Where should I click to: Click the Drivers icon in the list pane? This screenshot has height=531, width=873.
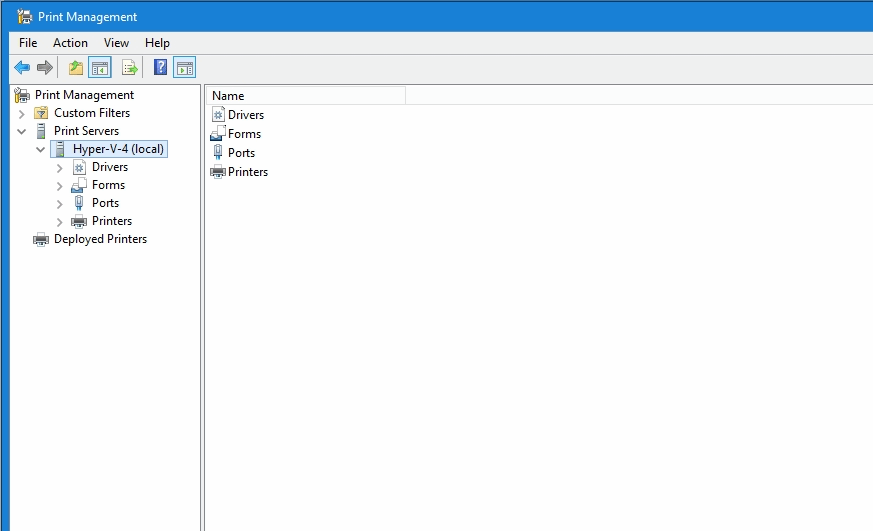(218, 115)
